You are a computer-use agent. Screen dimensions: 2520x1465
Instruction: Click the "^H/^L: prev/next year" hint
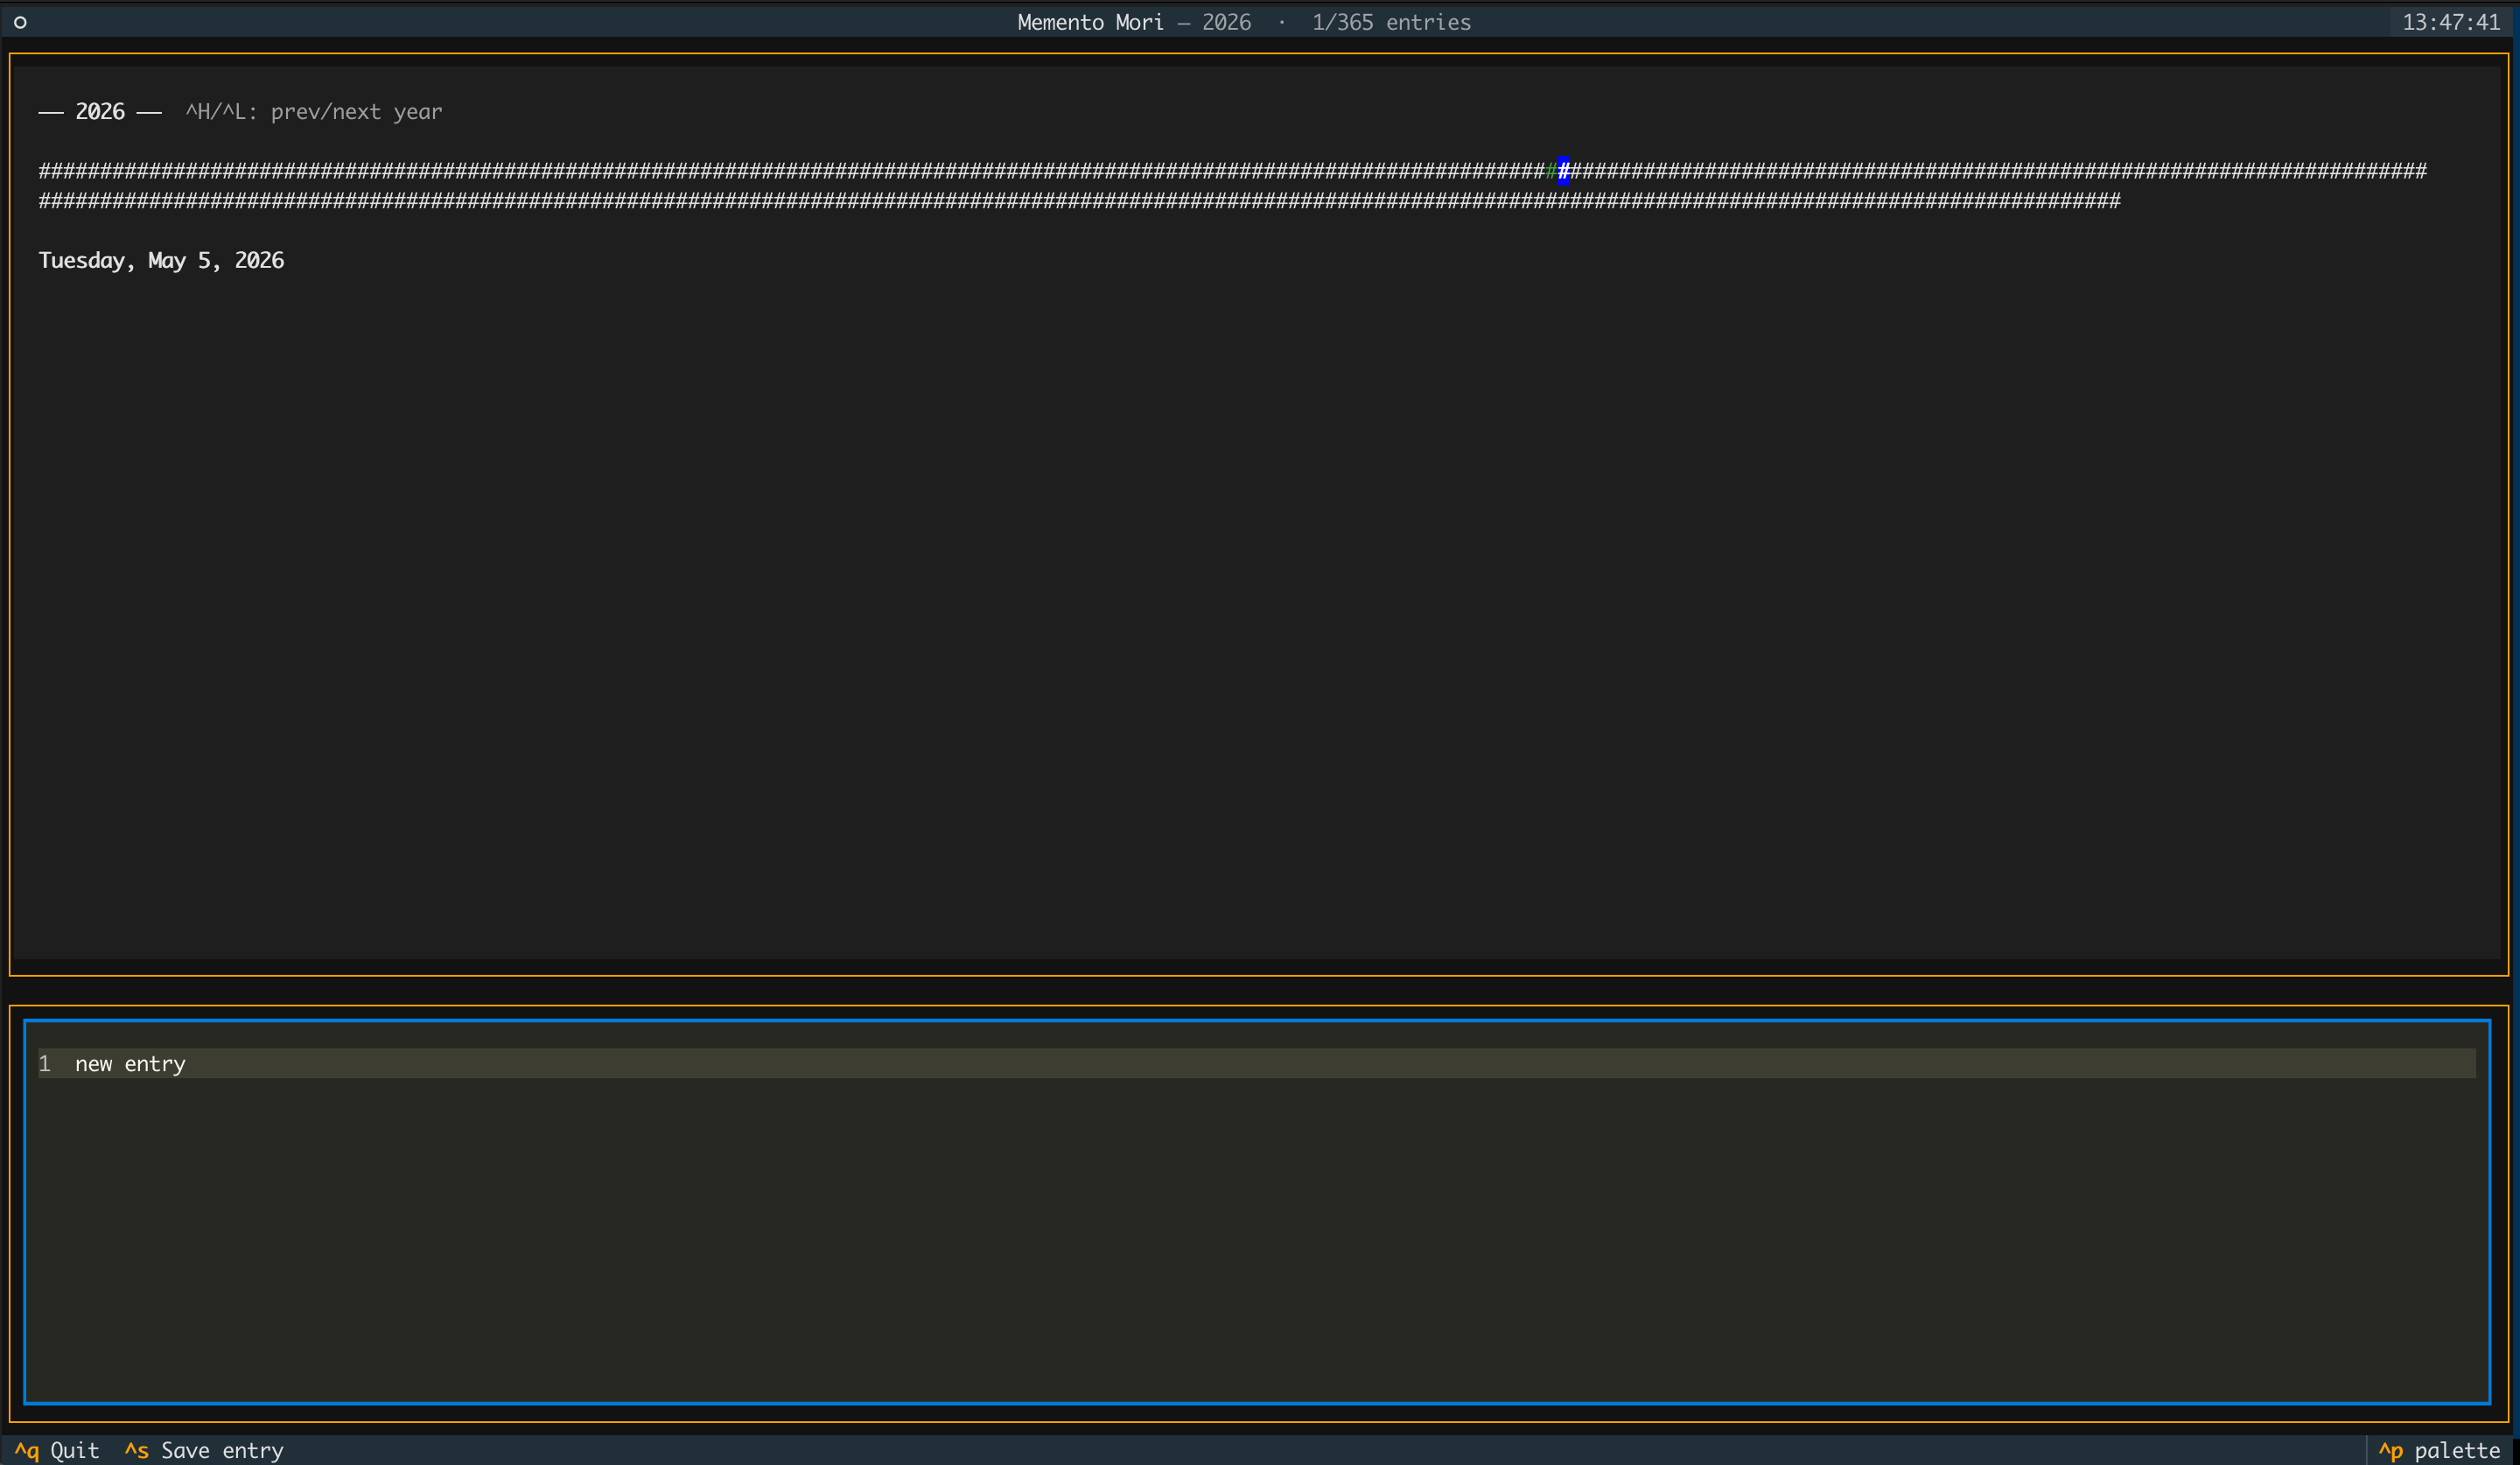(314, 112)
